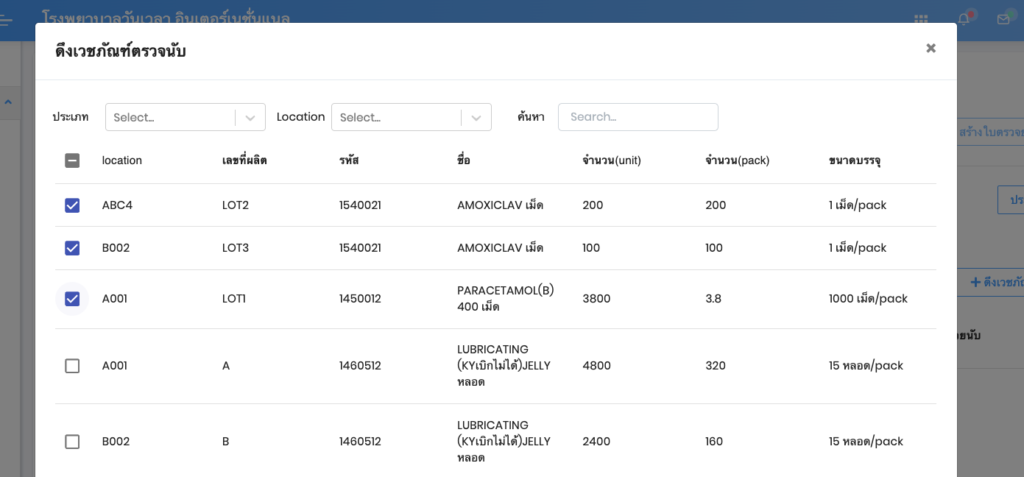The image size is (1024, 477).
Task: Click the Location dropdown arrow chevron
Action: (477, 117)
